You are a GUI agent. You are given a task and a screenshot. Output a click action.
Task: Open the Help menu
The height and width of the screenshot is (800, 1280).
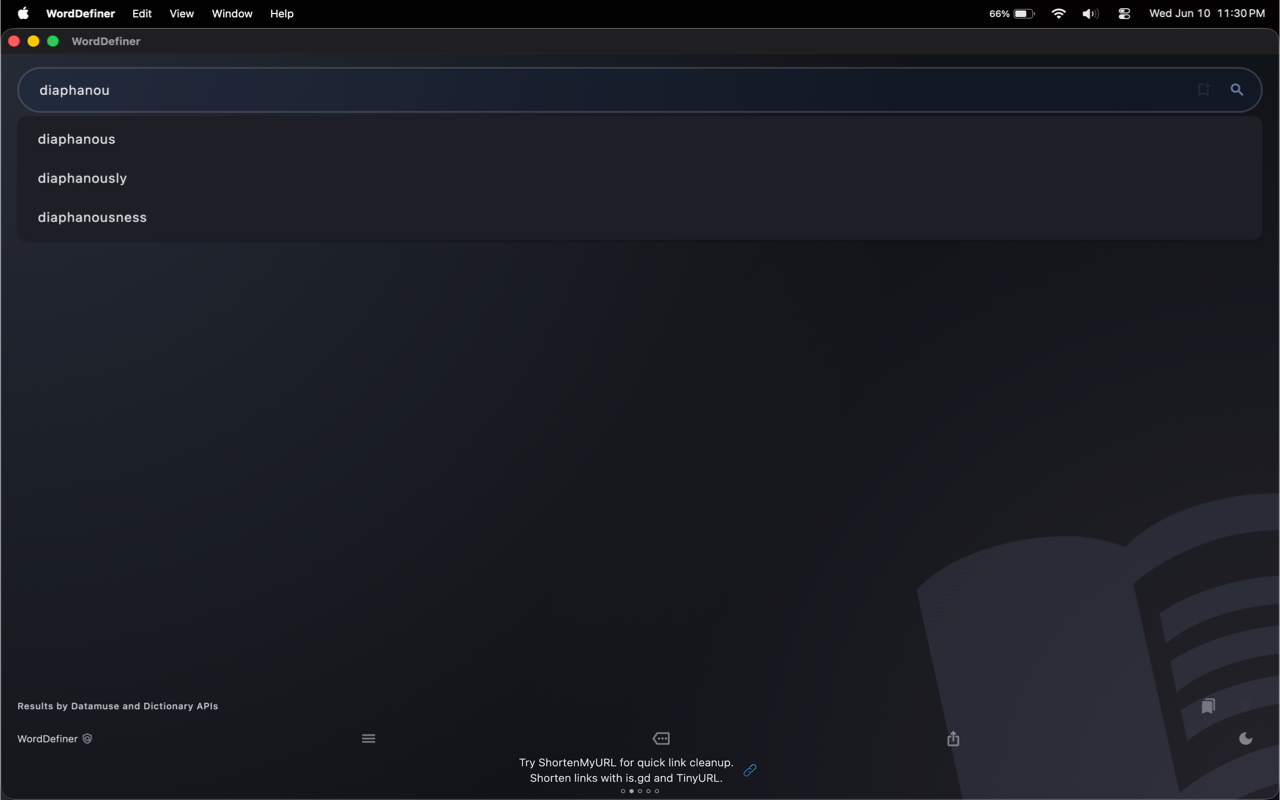coord(282,14)
